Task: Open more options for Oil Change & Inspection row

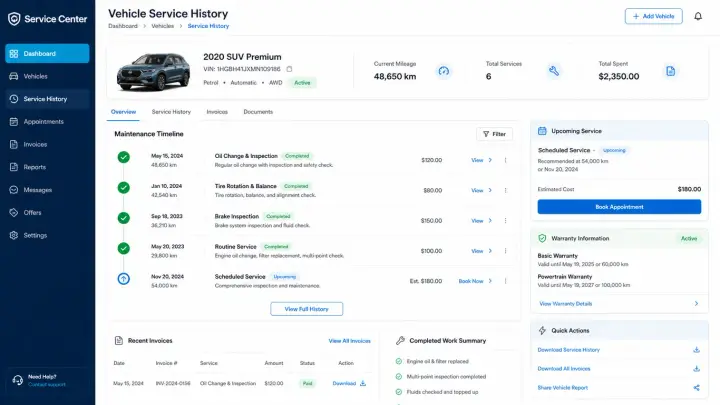Action: point(506,160)
